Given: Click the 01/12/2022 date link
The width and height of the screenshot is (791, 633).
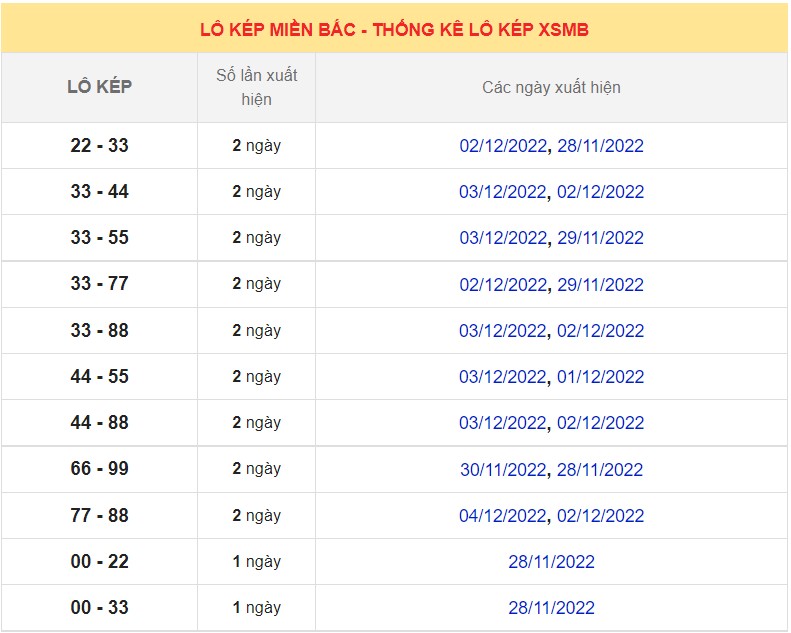Looking at the screenshot, I should point(600,377).
